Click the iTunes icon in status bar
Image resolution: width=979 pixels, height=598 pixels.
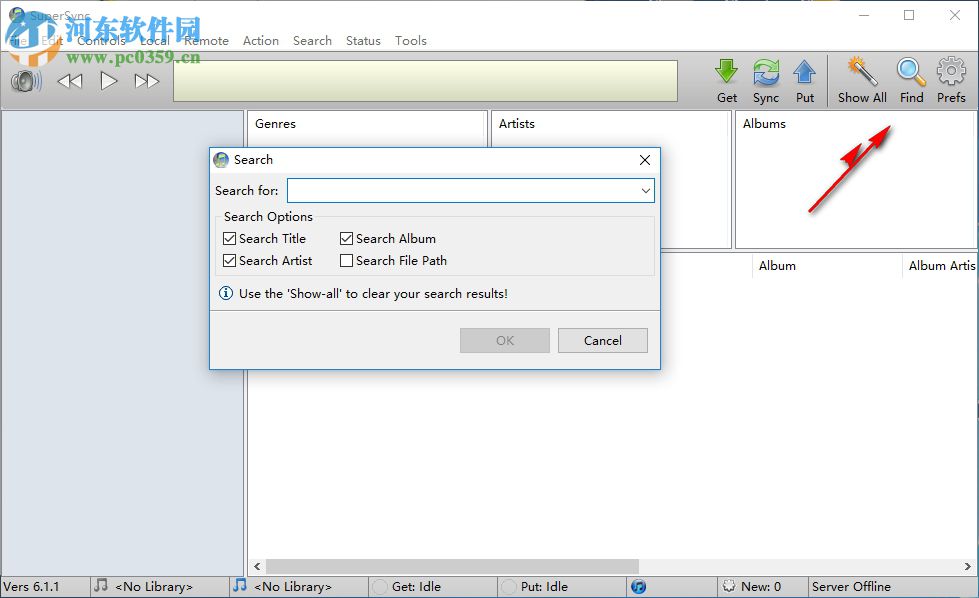coord(638,587)
